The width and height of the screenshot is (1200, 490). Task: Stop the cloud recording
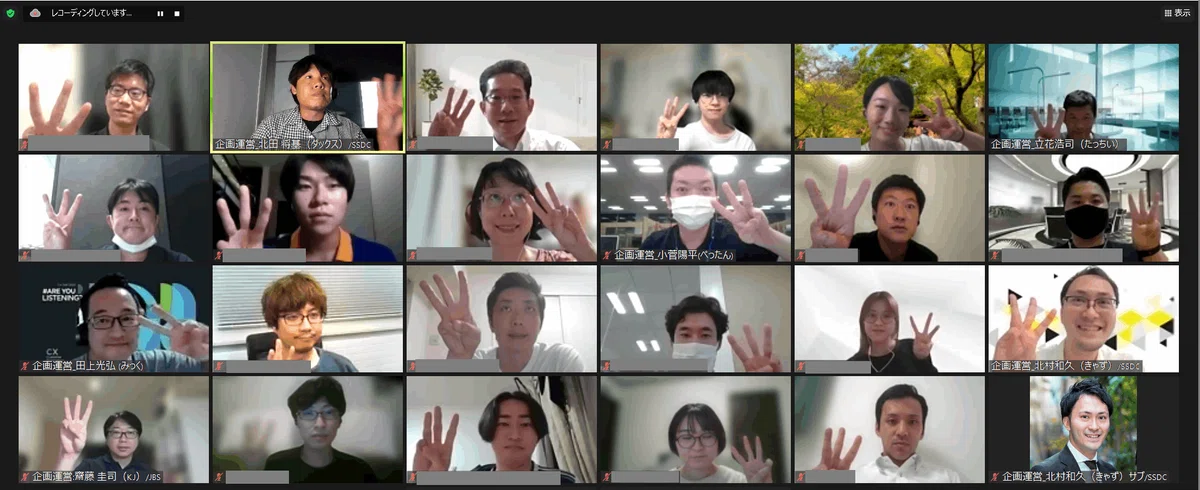[x=177, y=14]
